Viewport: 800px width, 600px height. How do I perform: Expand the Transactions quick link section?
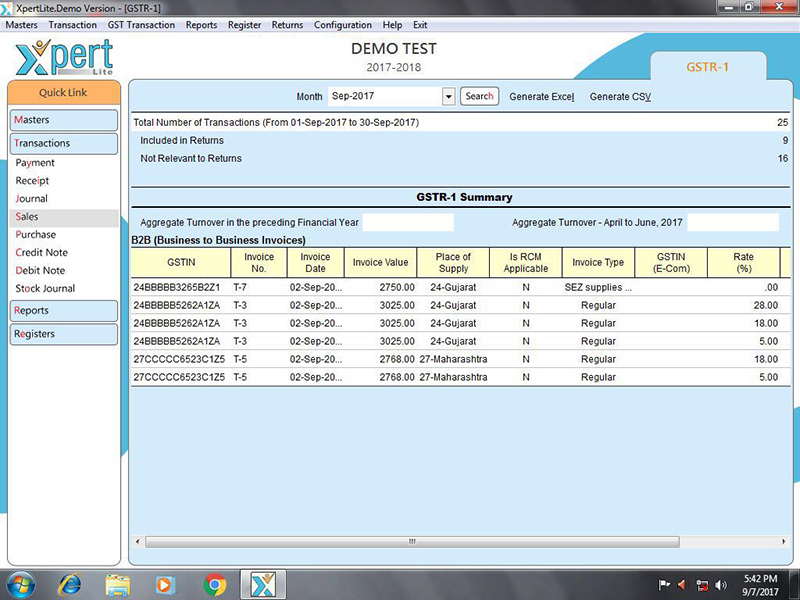(64, 143)
